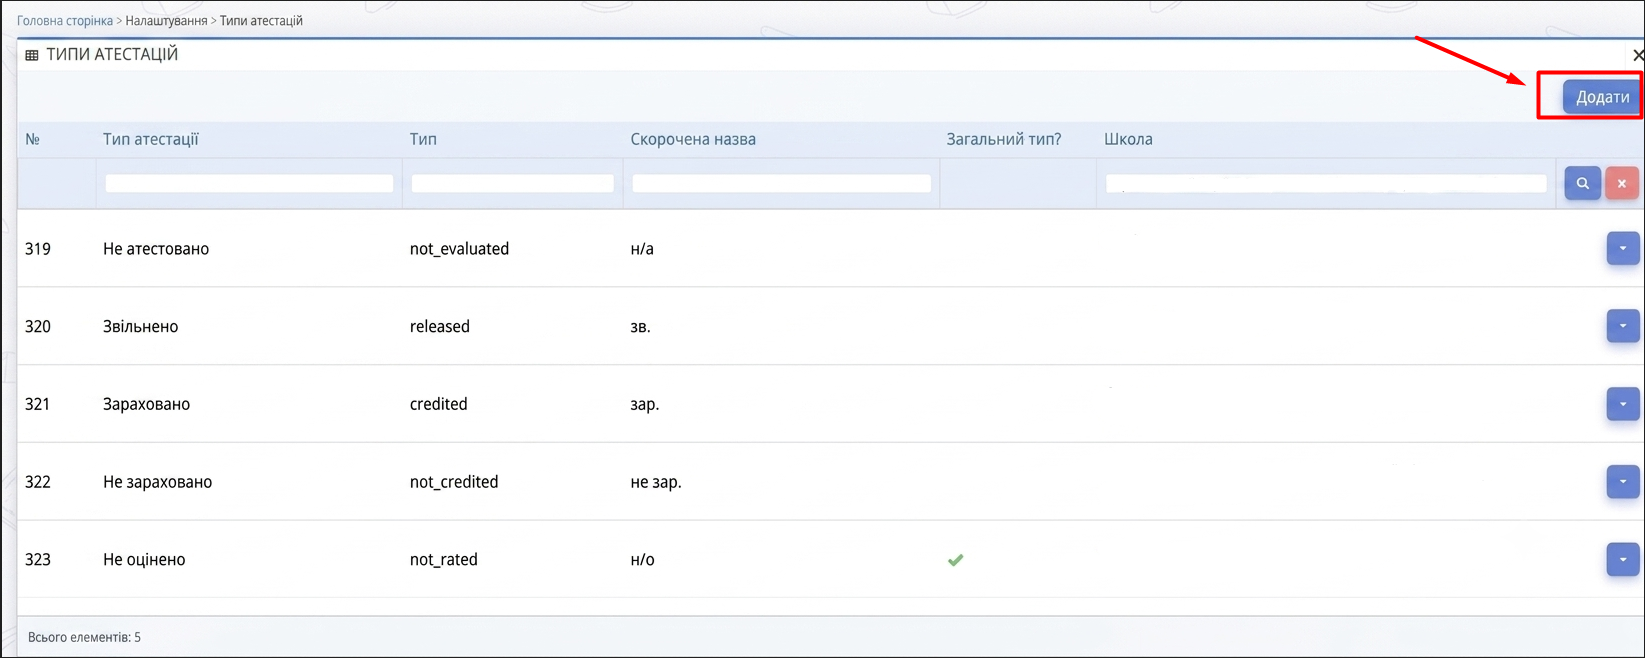Select the Не оцінено cell

coord(144,560)
